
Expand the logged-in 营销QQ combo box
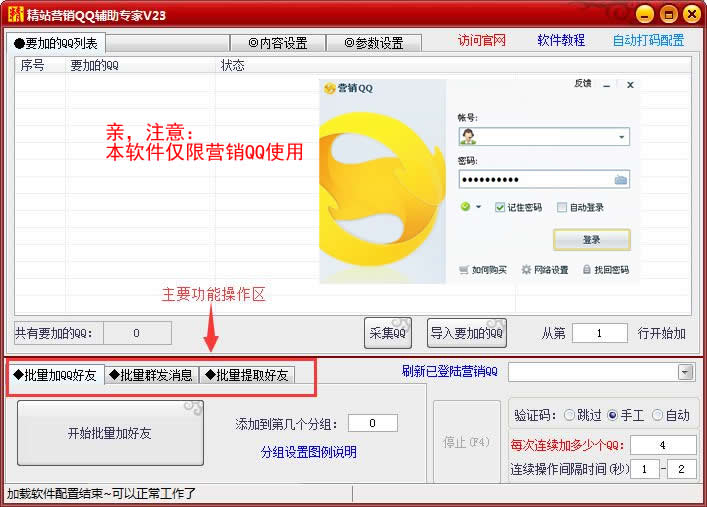[x=685, y=373]
